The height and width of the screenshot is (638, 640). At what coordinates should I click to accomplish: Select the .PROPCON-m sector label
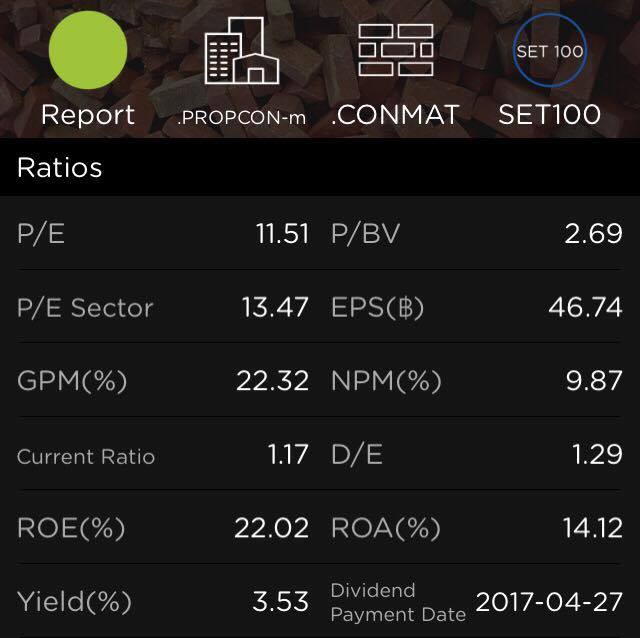(x=241, y=117)
